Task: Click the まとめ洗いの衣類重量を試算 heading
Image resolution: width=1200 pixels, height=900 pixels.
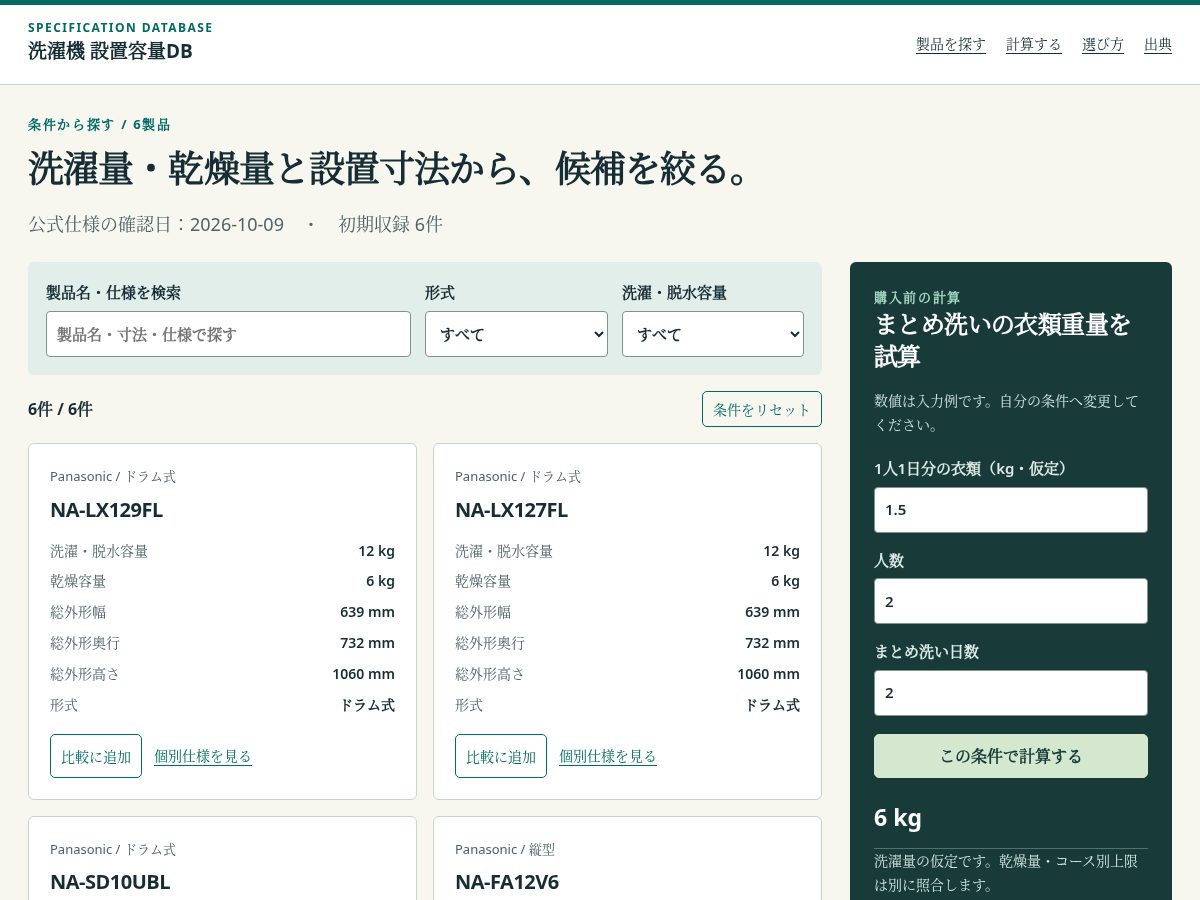Action: [1003, 340]
